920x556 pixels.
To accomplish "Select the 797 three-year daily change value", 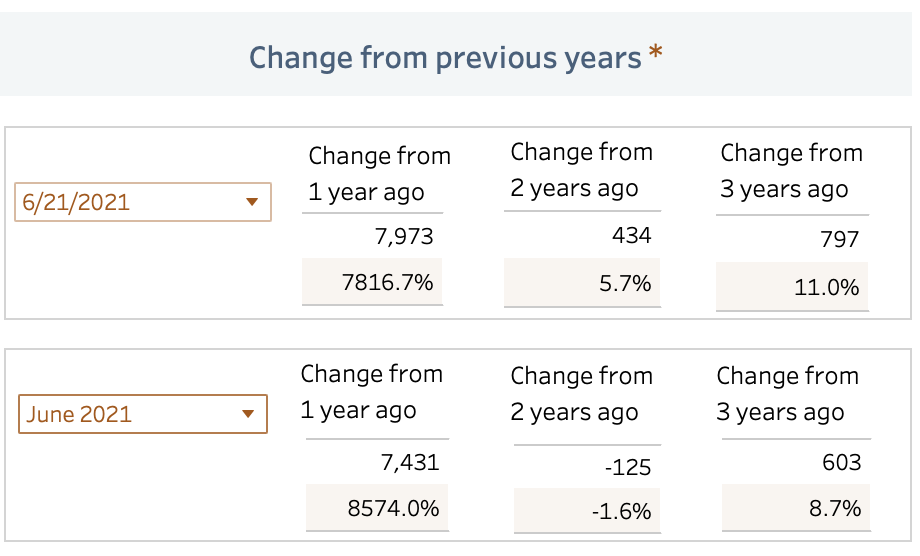I will pos(840,239).
